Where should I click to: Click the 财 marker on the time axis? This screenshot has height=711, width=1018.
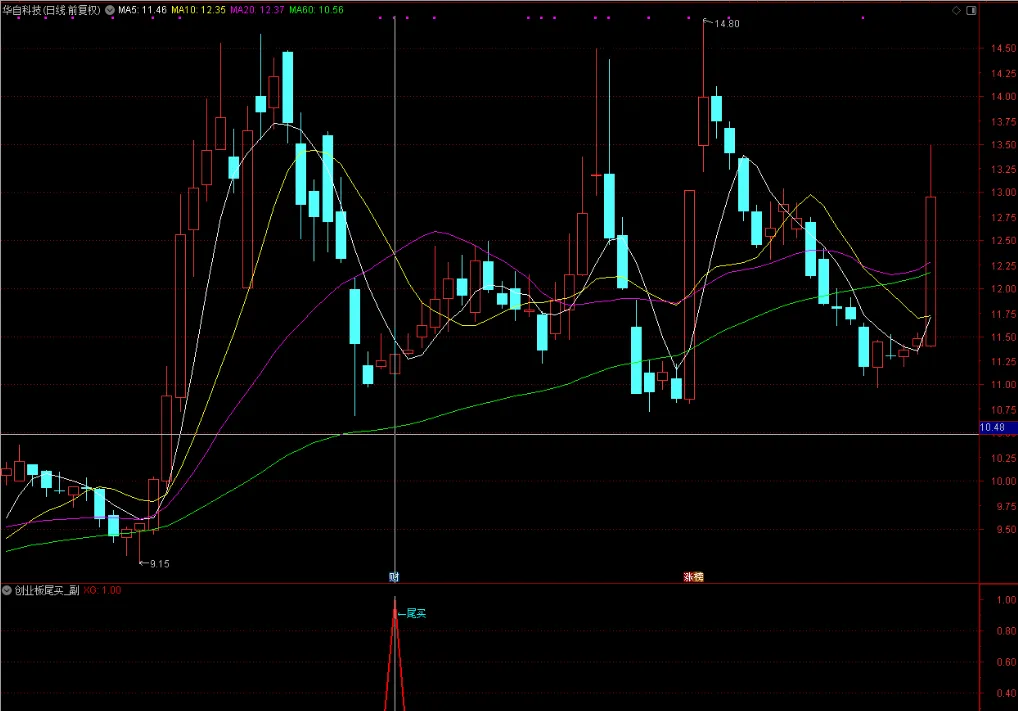[x=393, y=577]
